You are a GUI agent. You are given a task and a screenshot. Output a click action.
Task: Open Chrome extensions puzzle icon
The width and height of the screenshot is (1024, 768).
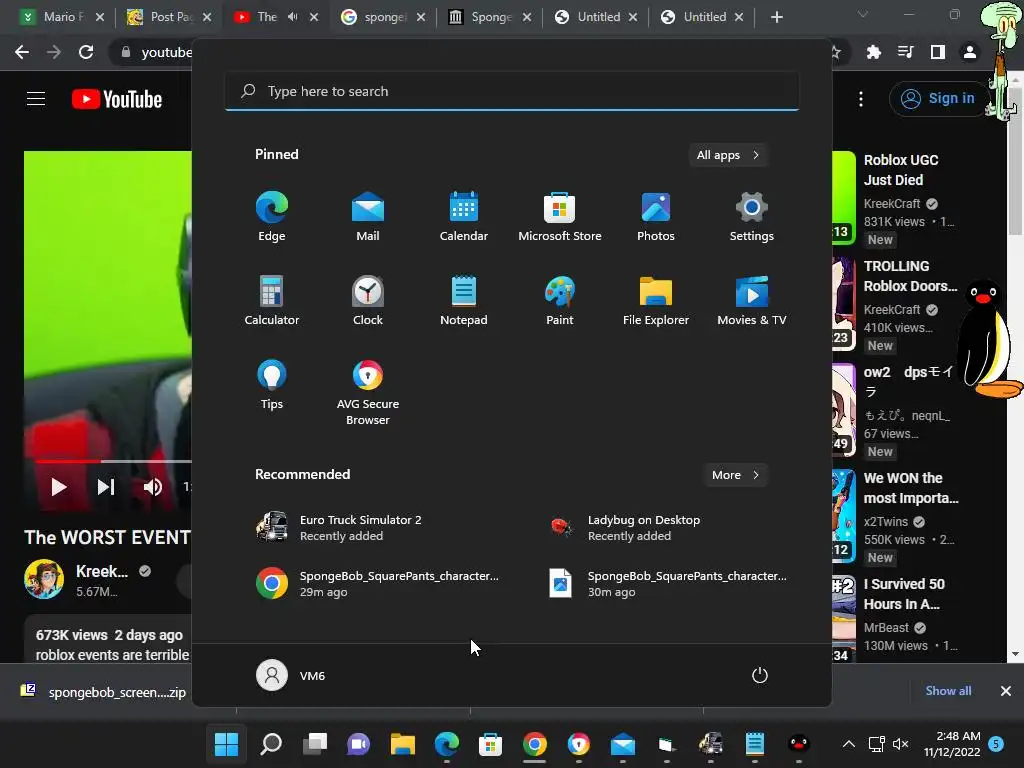tap(873, 52)
